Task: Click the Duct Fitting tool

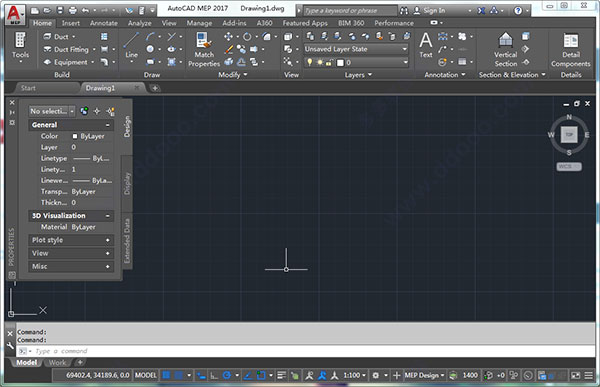Action: tap(66, 49)
